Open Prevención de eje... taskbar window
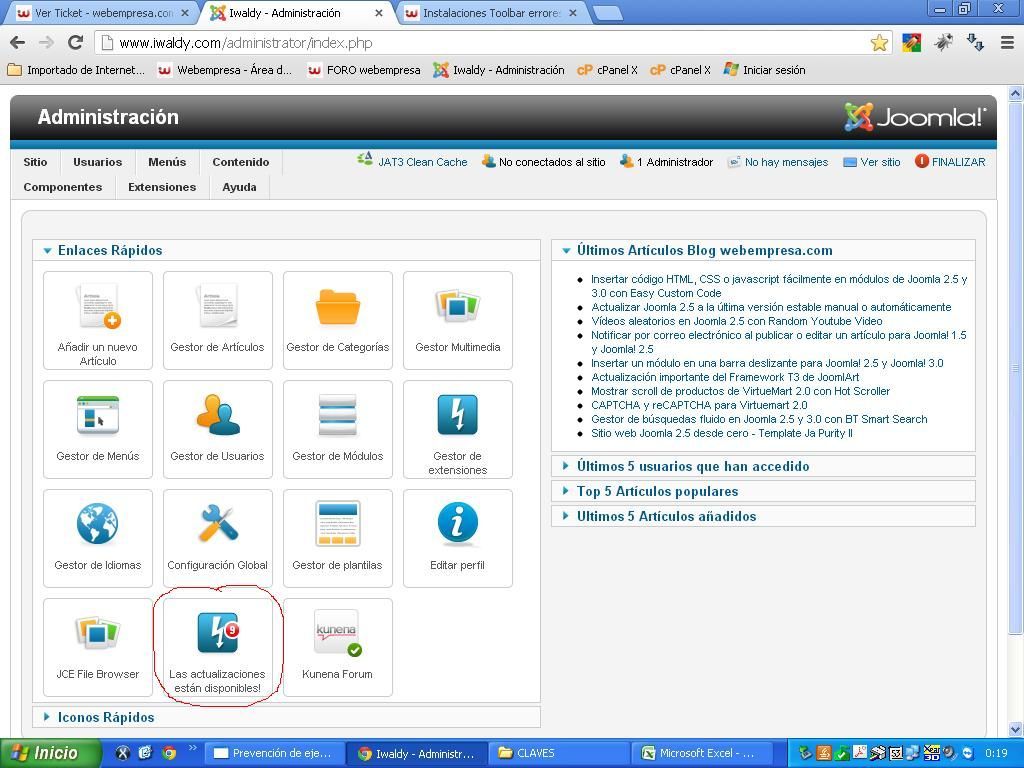The height and width of the screenshot is (768, 1024). [x=275, y=753]
